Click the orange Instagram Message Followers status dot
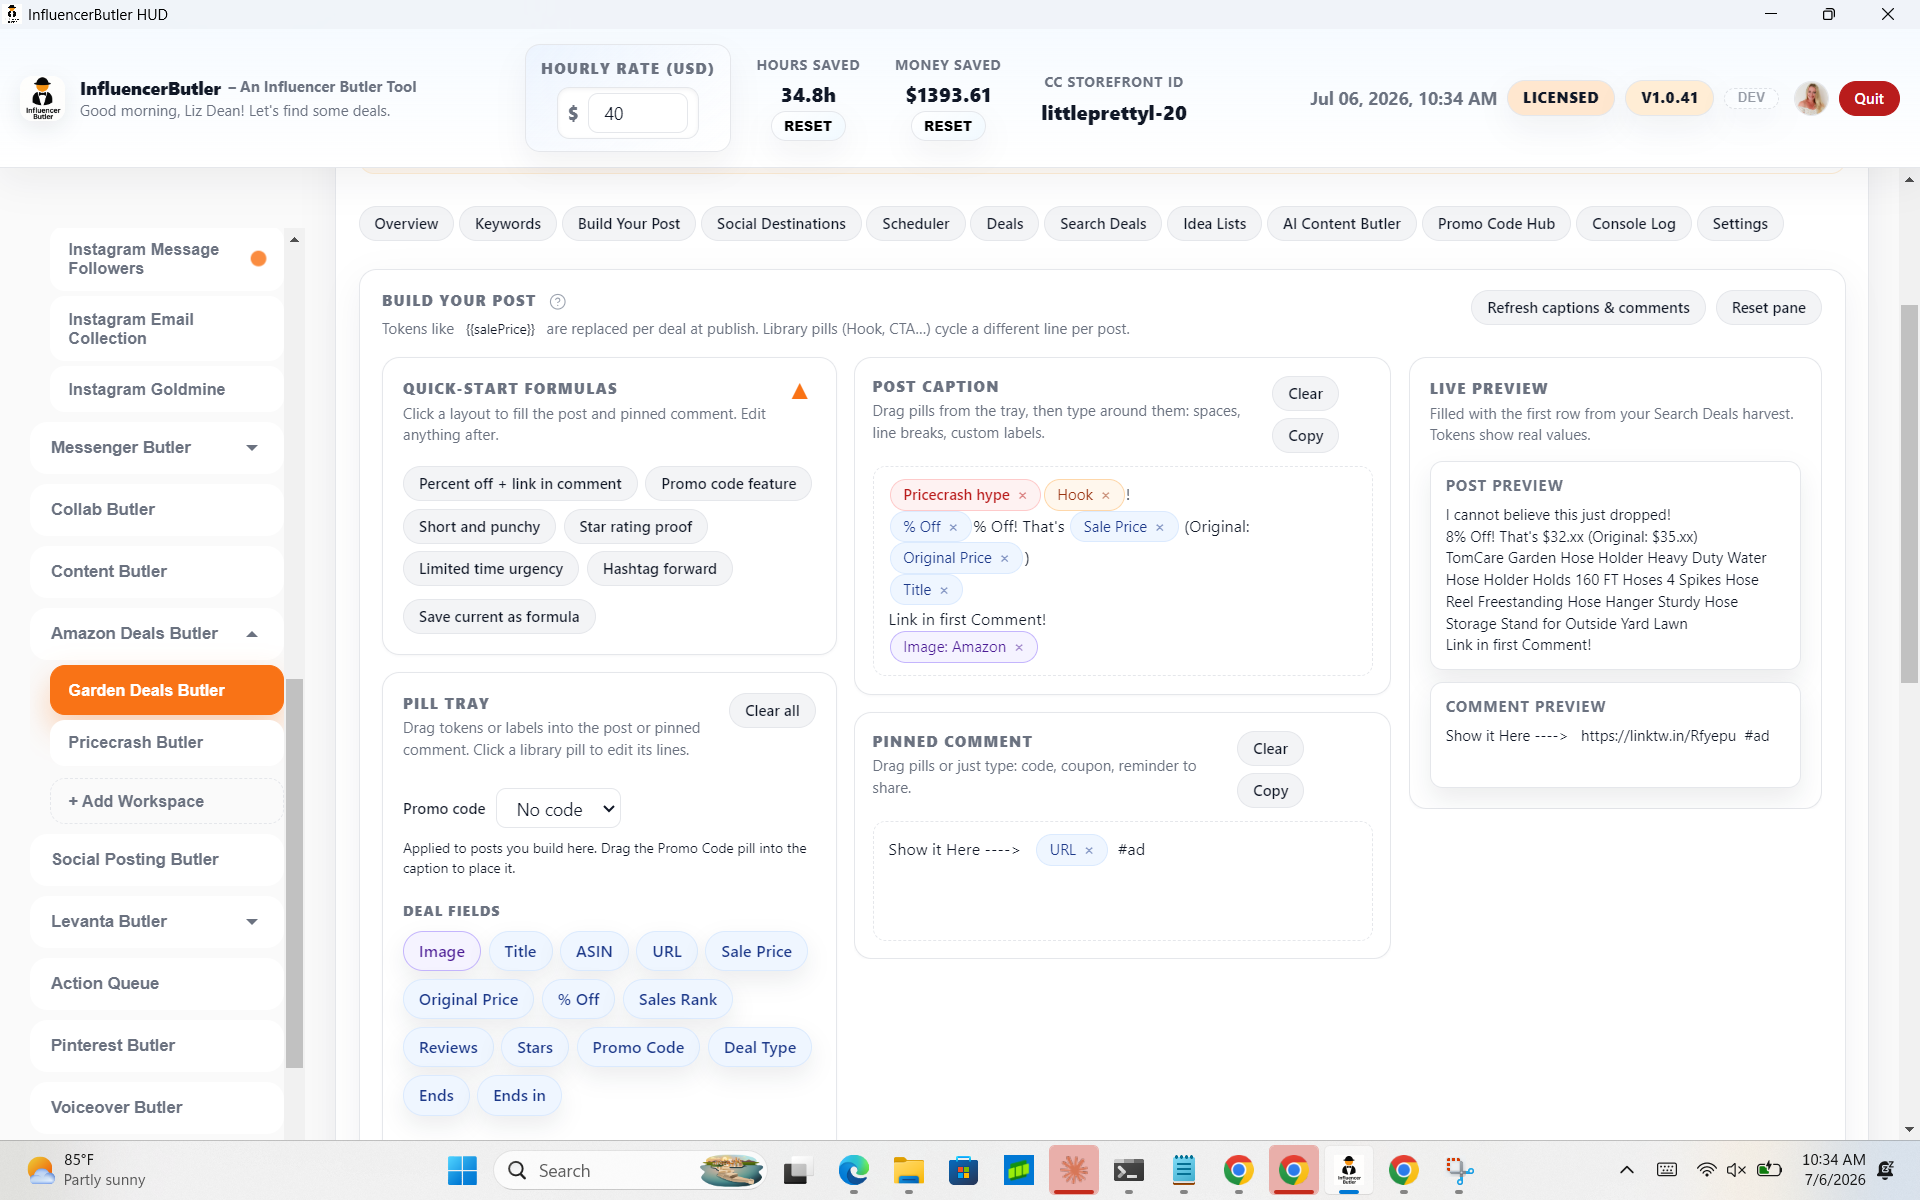Viewport: 1920px width, 1200px height. click(x=258, y=259)
